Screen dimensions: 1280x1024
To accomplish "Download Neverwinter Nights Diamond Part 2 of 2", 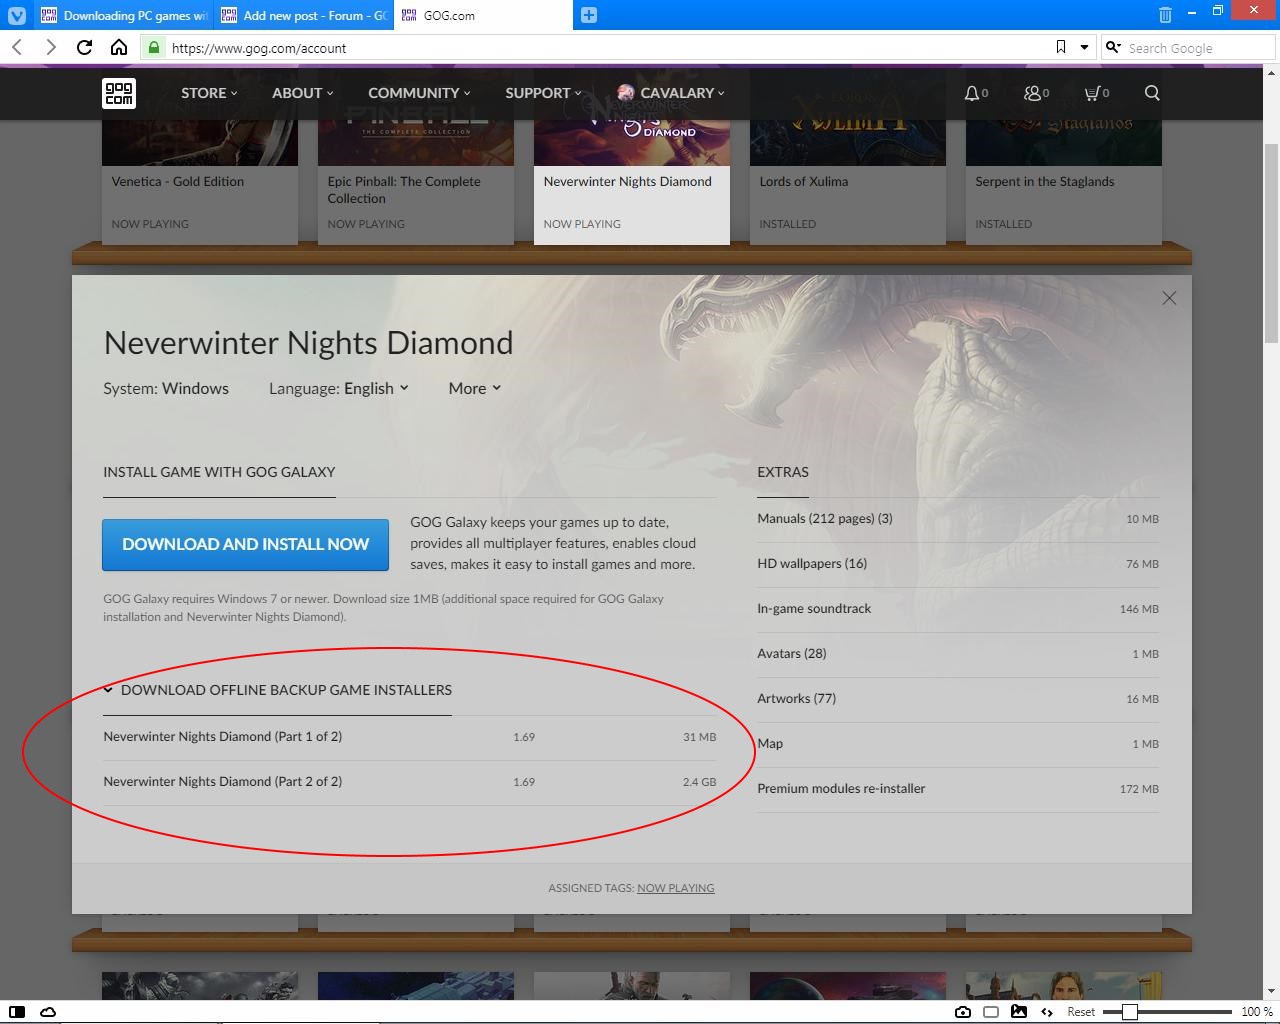I will coord(410,782).
